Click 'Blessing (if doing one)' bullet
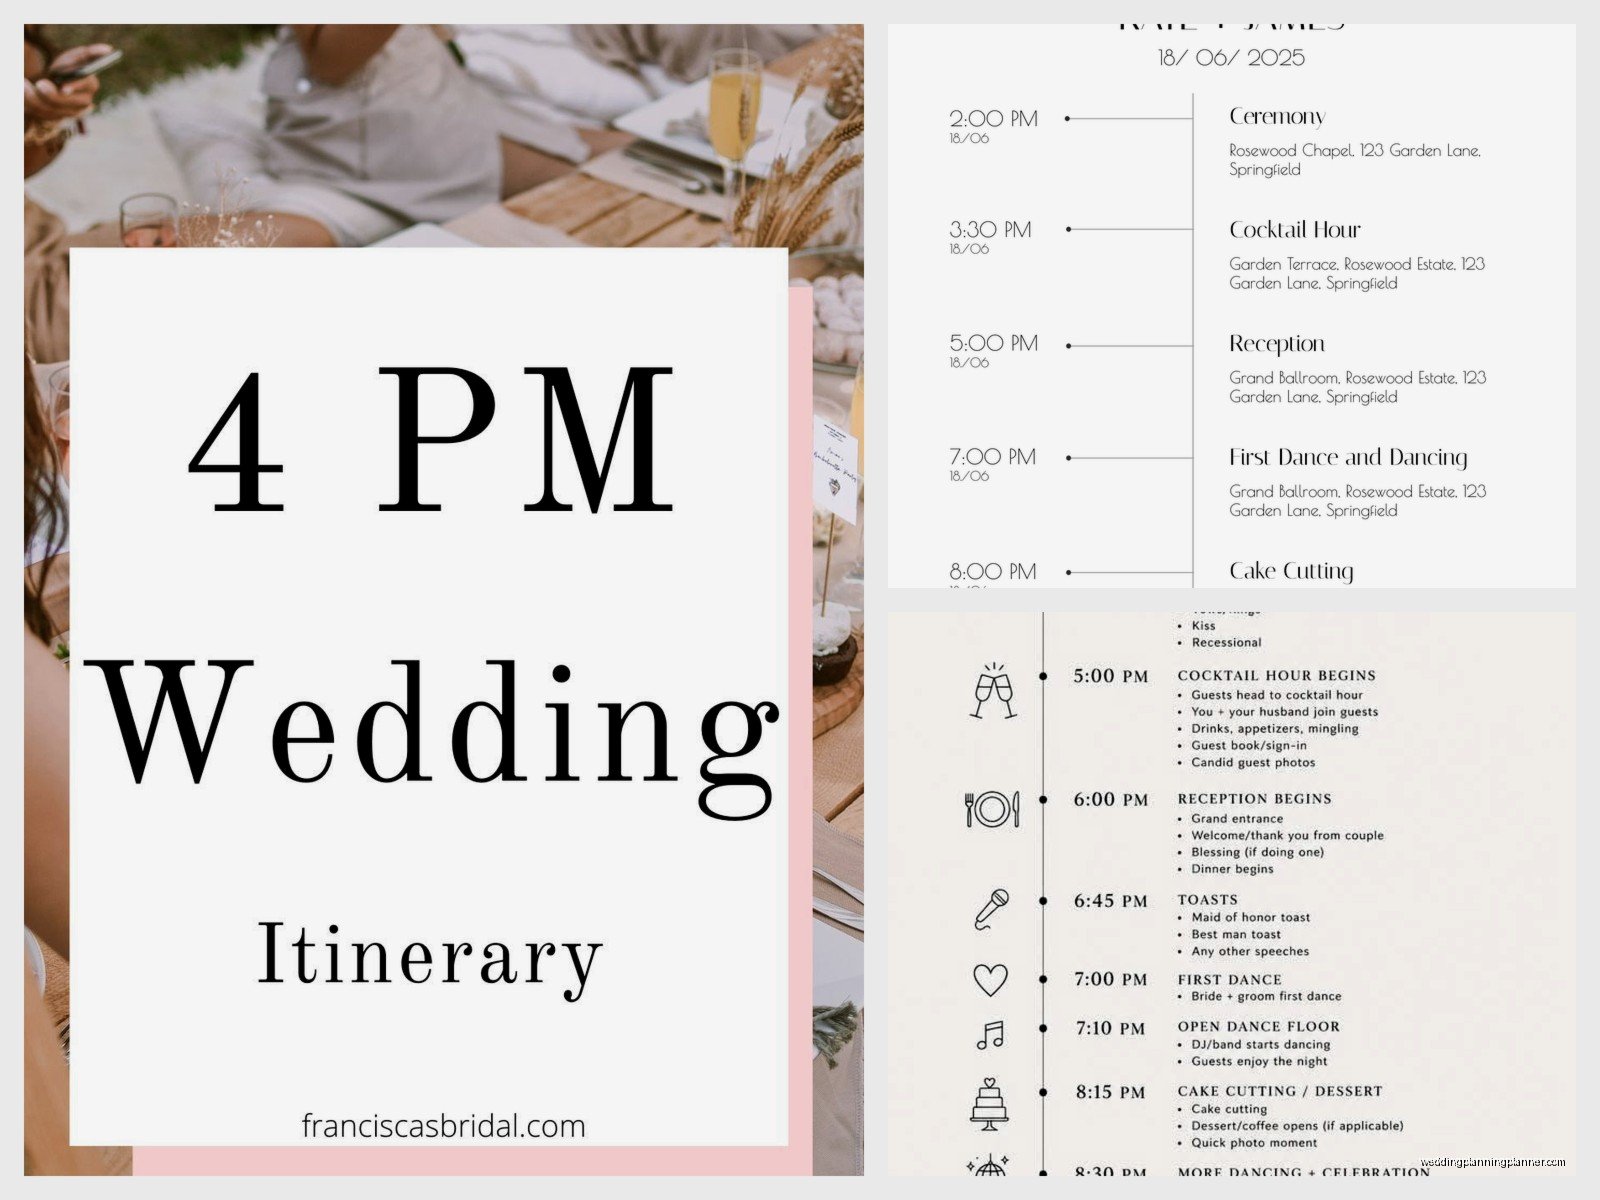The height and width of the screenshot is (1200, 1600). (x=1257, y=853)
